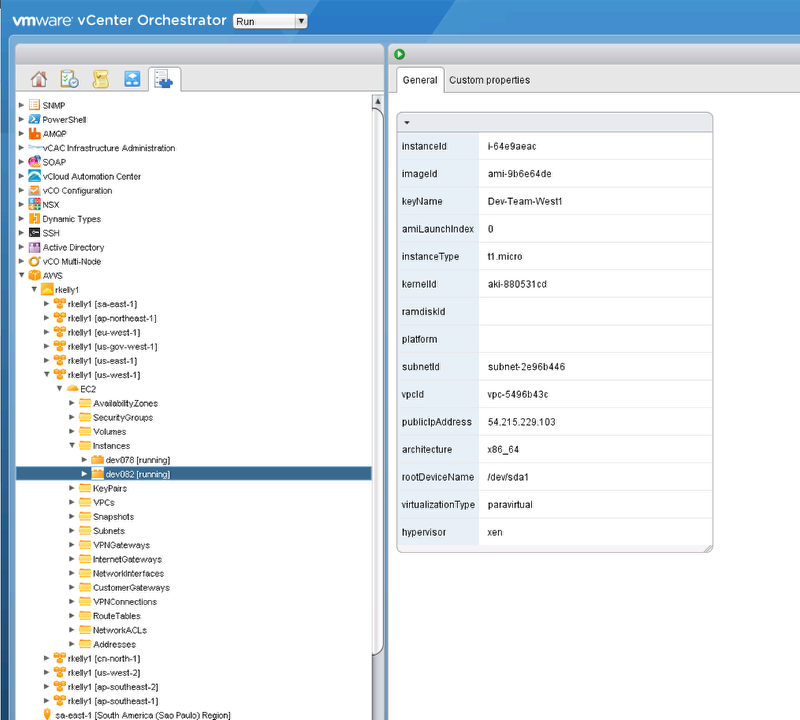Switch to the Custom properties tab
This screenshot has width=800, height=720.
[489, 80]
